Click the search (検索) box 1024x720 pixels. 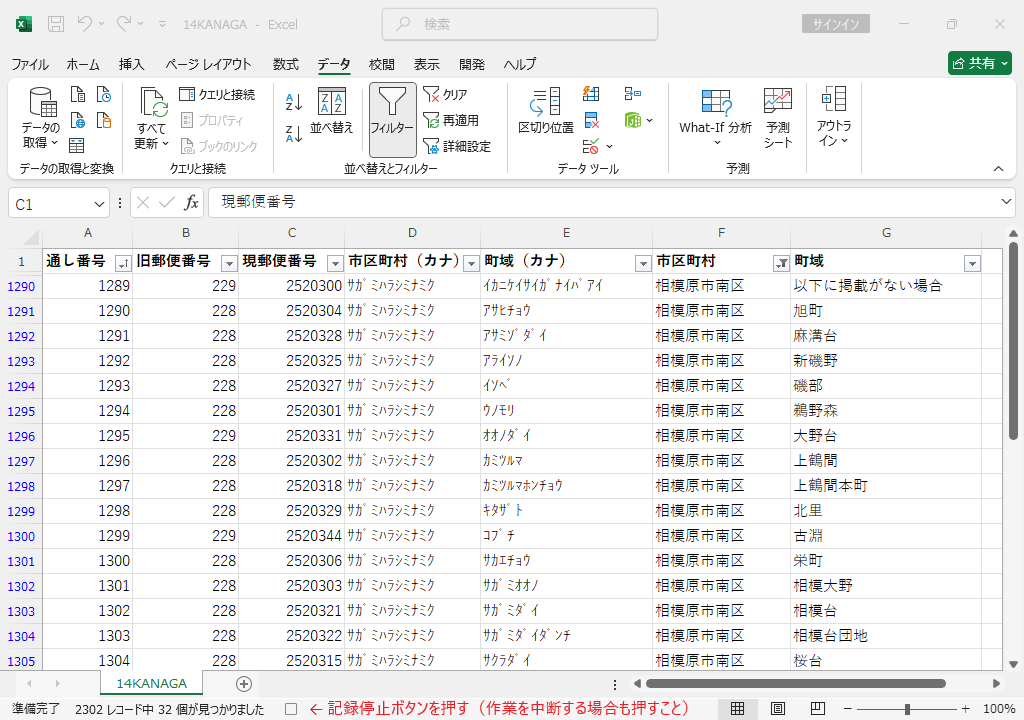click(x=520, y=24)
